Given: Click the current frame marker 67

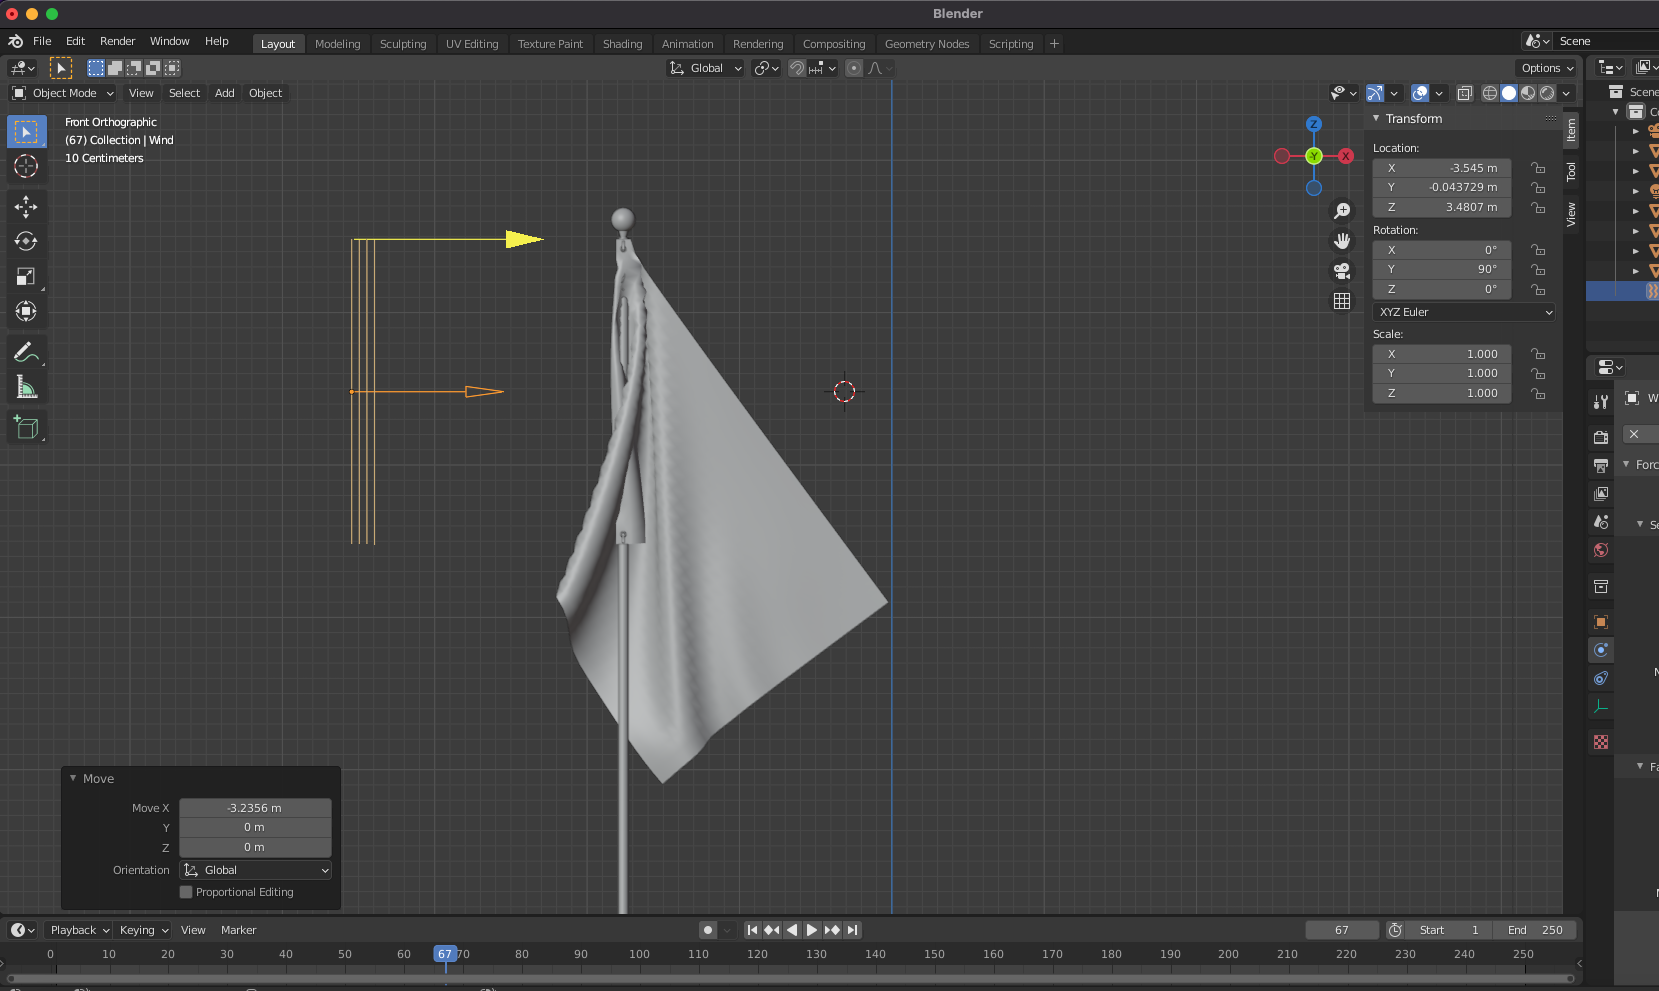Looking at the screenshot, I should (445, 954).
